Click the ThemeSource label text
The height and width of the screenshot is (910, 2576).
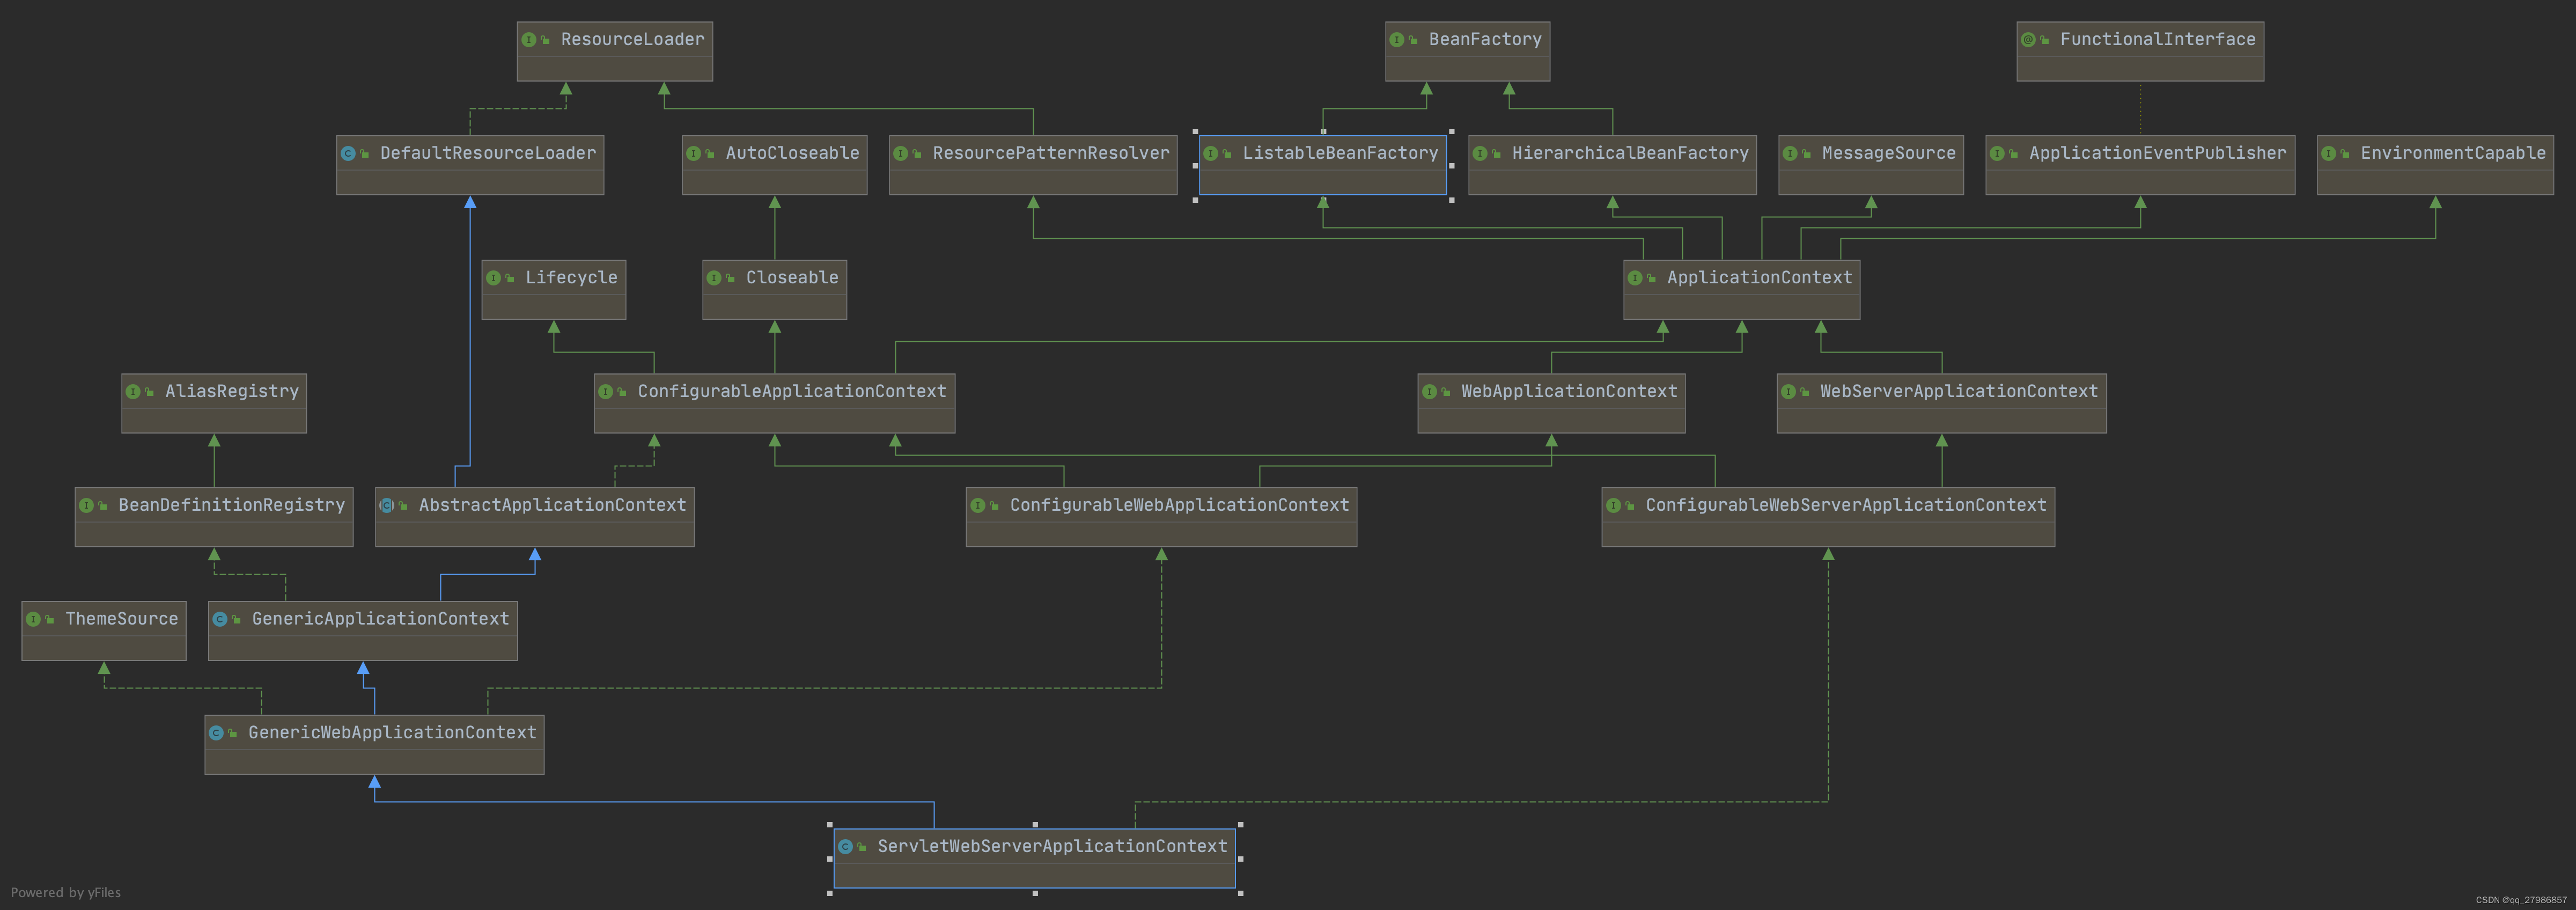[x=122, y=620]
